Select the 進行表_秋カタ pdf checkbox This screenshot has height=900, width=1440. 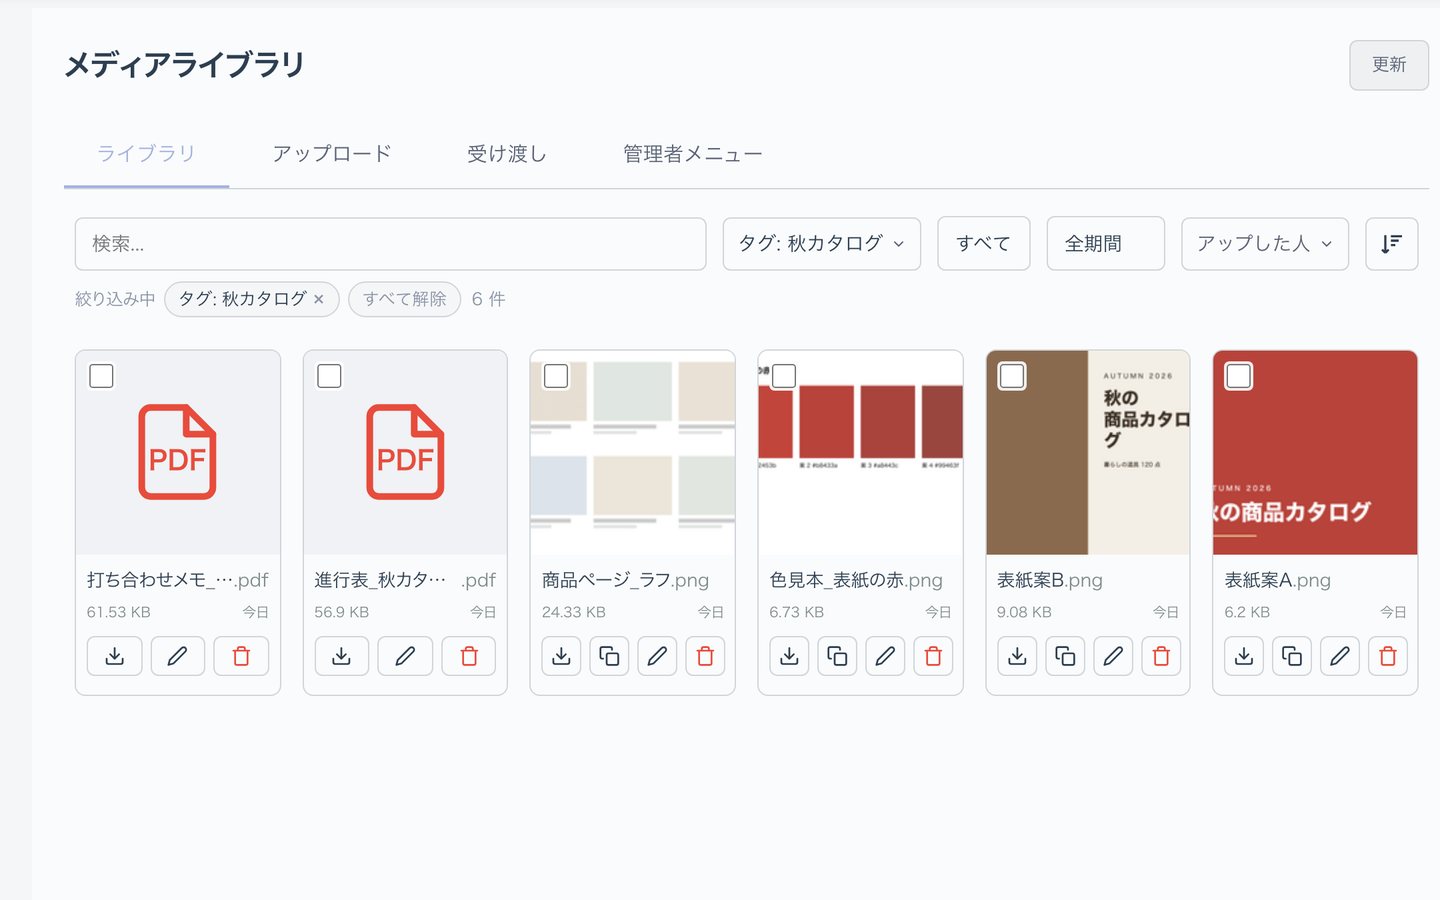[329, 376]
